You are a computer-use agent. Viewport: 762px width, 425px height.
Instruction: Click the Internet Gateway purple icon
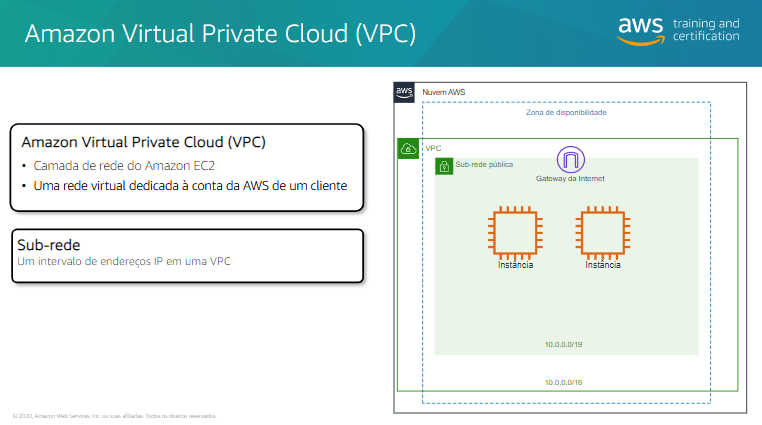click(x=571, y=159)
